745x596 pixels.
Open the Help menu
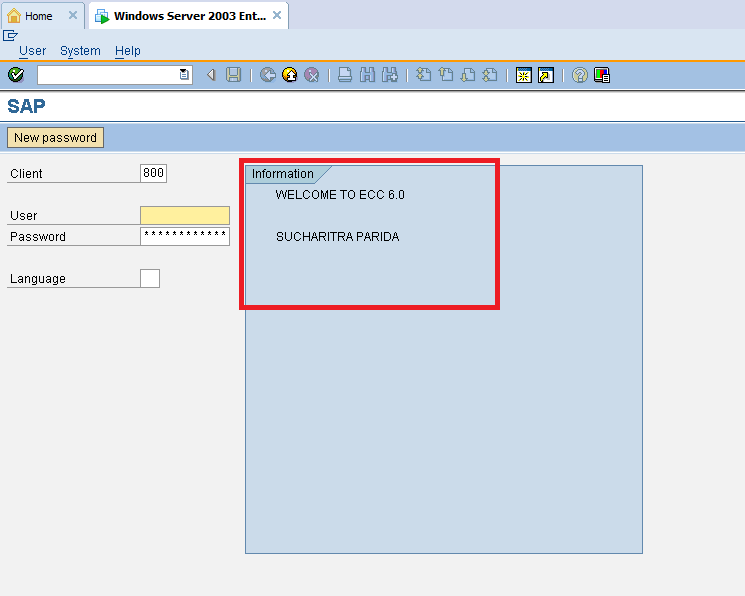pyautogui.click(x=128, y=50)
